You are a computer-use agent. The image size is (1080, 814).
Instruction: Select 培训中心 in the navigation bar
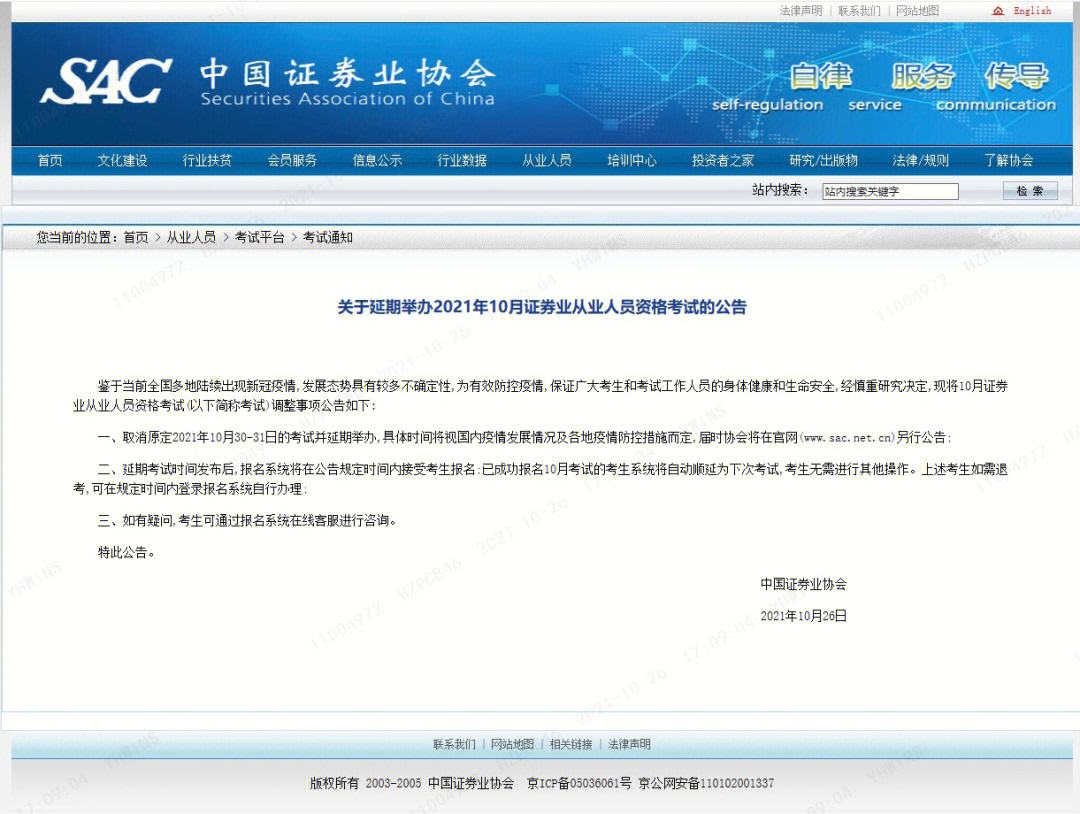click(x=632, y=160)
